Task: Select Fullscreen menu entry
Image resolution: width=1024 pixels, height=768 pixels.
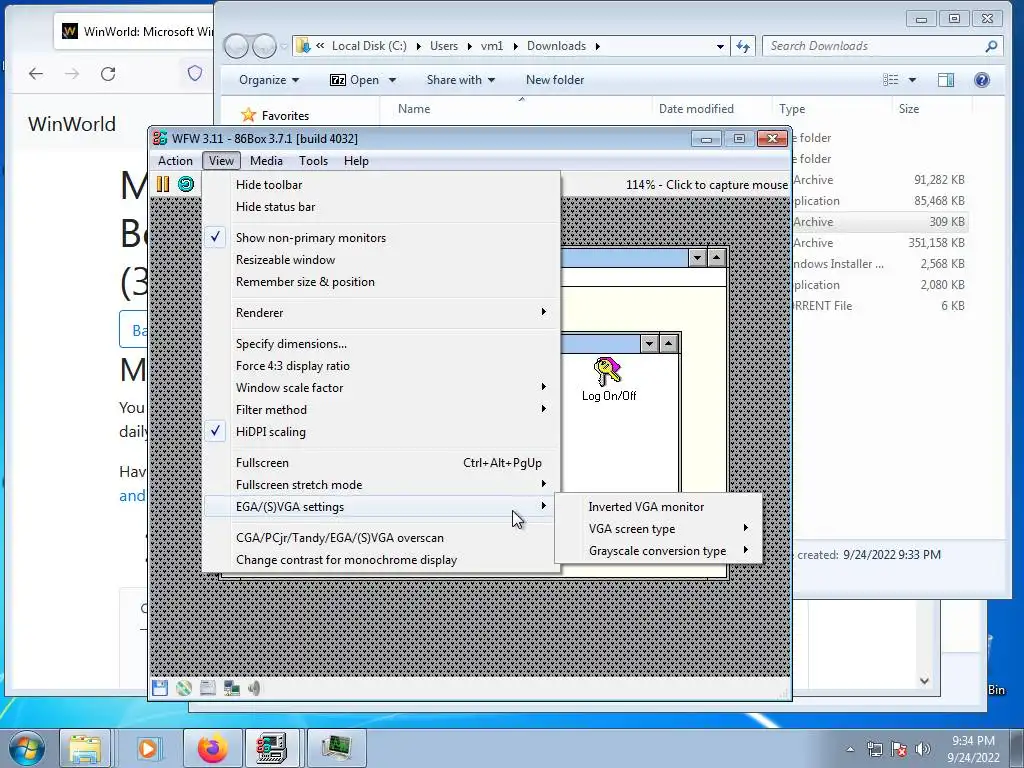Action: [382, 463]
